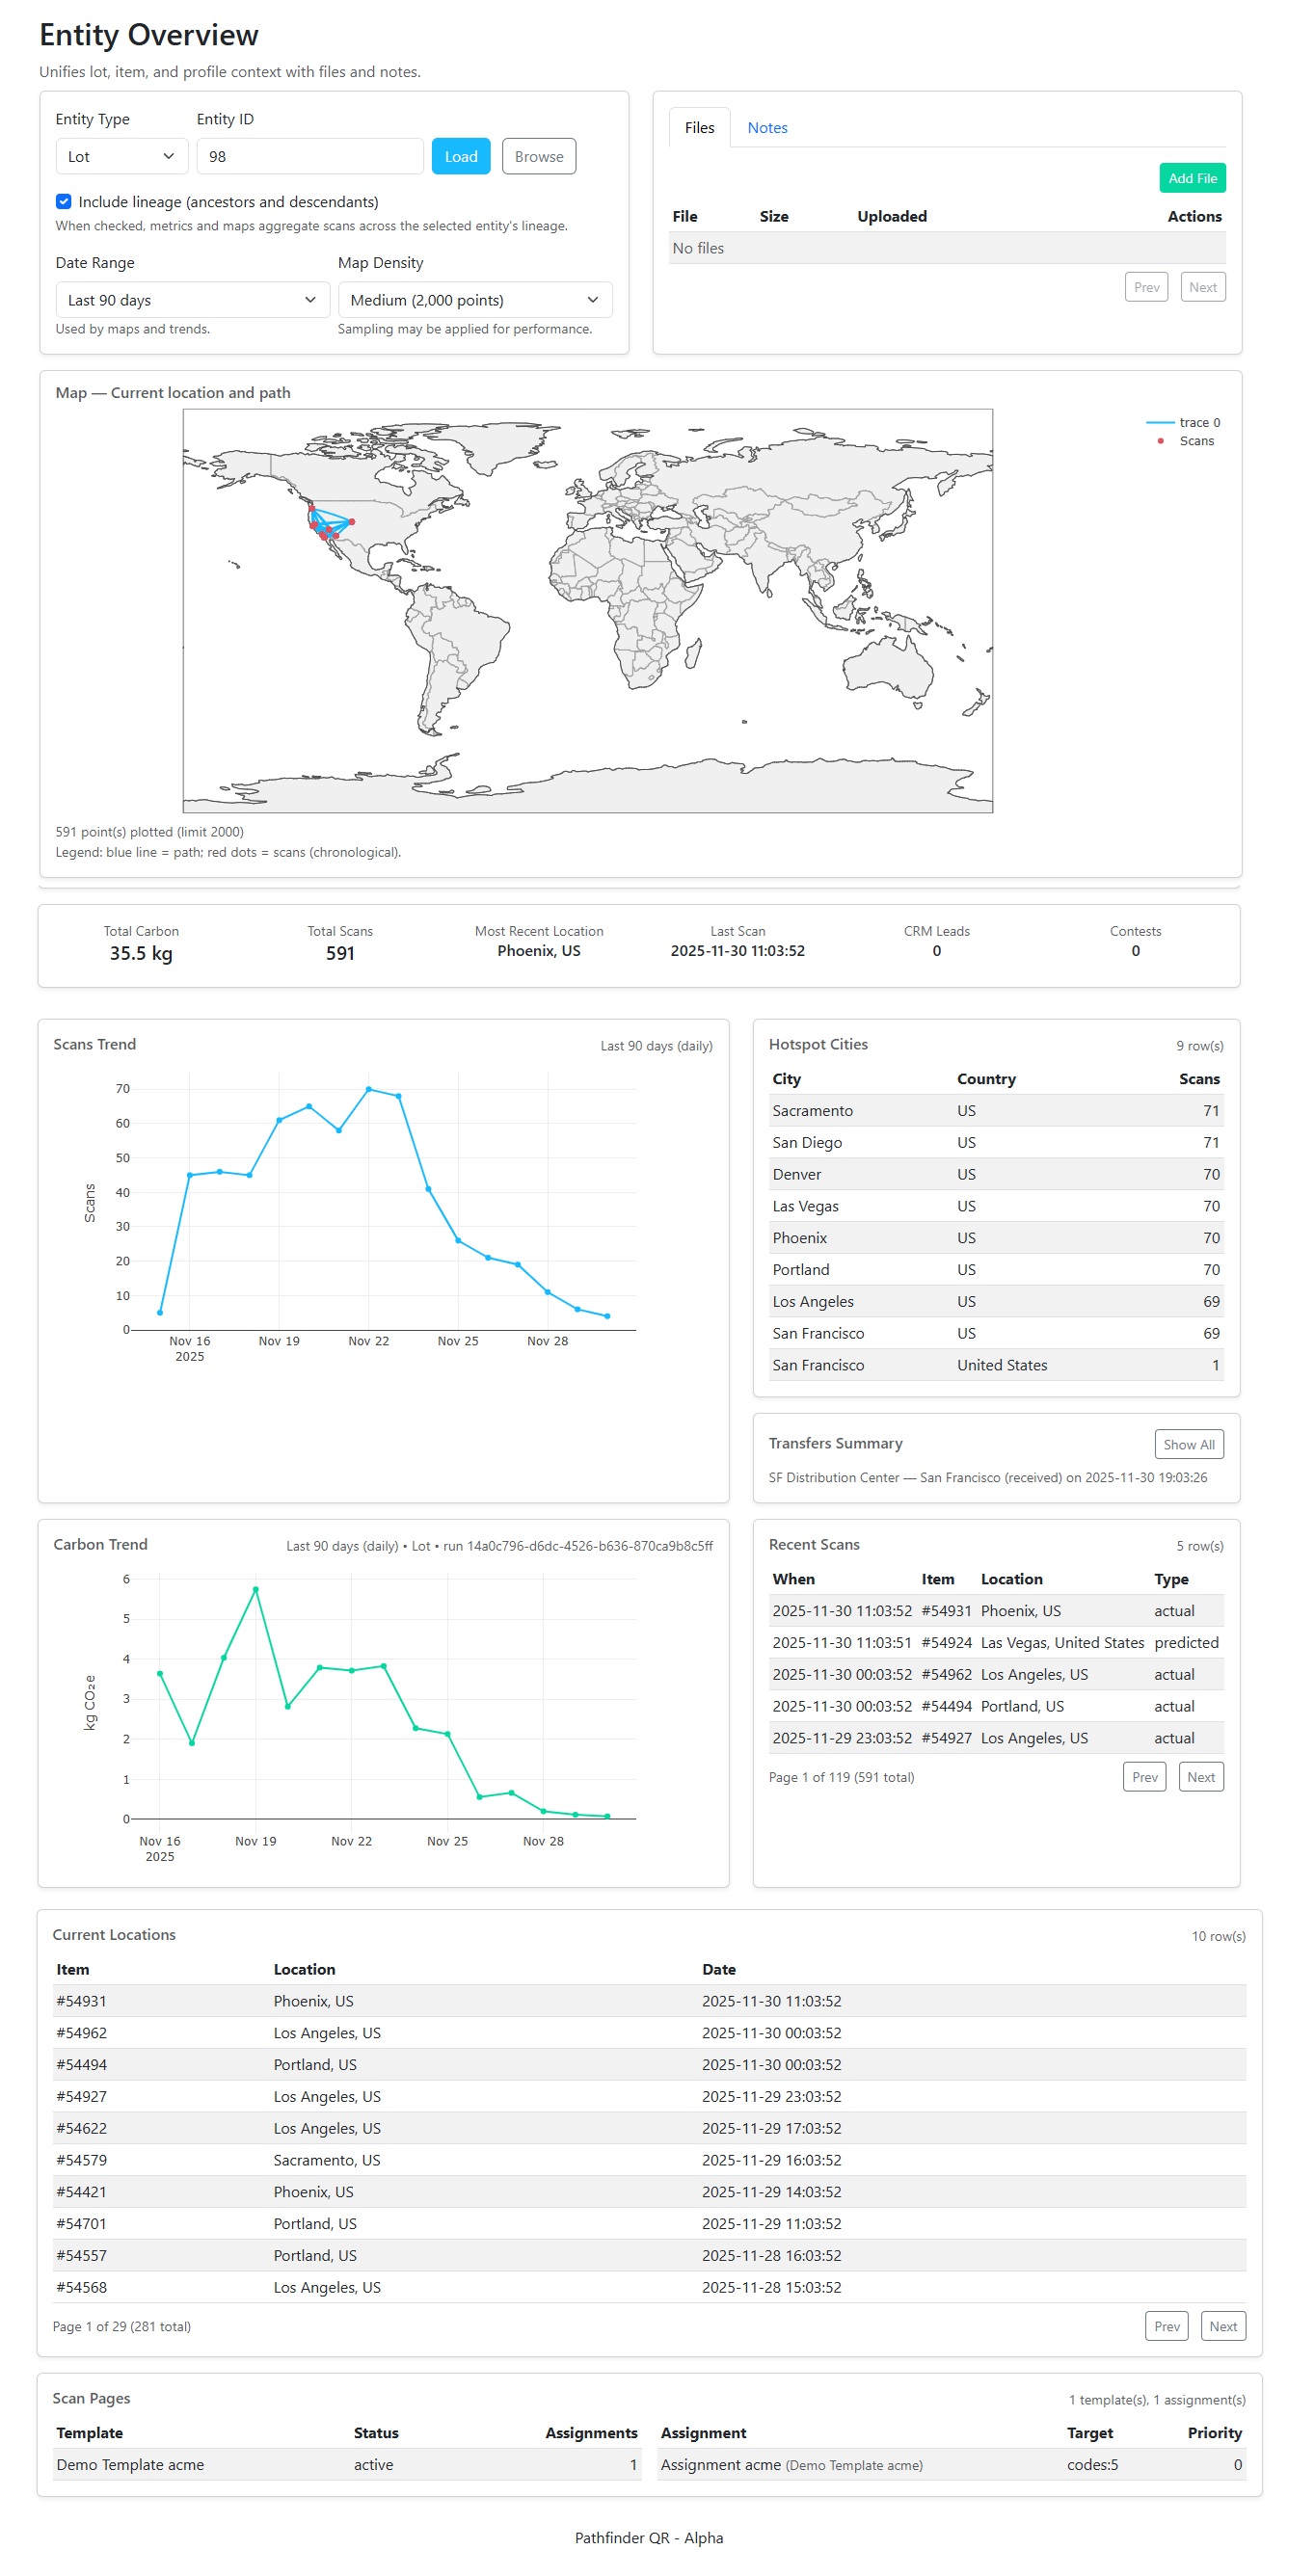Image resolution: width=1314 pixels, height=2576 pixels.
Task: Click Prev in Recent Scans pagination
Action: 1145,1777
